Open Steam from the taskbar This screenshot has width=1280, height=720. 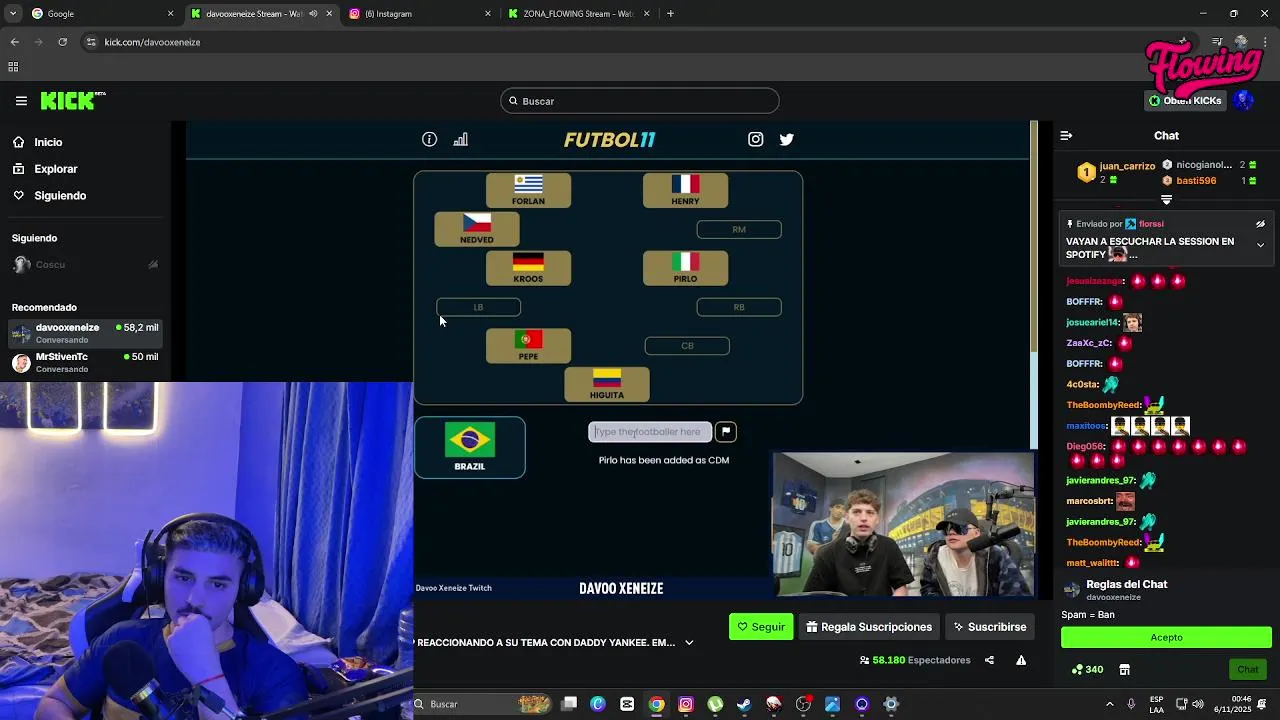[x=744, y=704]
